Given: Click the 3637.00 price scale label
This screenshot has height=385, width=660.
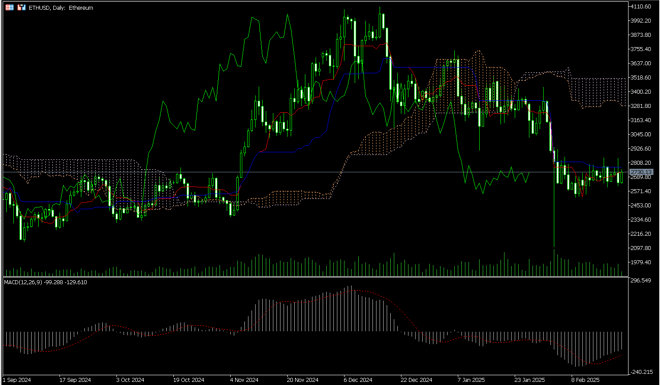Looking at the screenshot, I should click(641, 63).
